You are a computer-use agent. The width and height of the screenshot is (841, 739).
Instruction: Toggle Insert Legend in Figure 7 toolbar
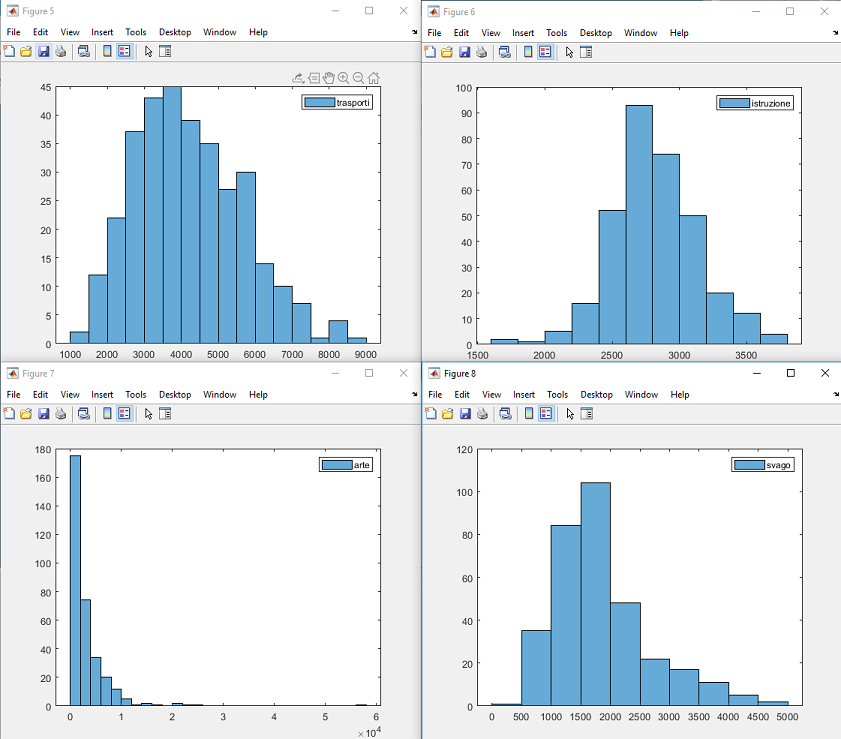pyautogui.click(x=124, y=413)
